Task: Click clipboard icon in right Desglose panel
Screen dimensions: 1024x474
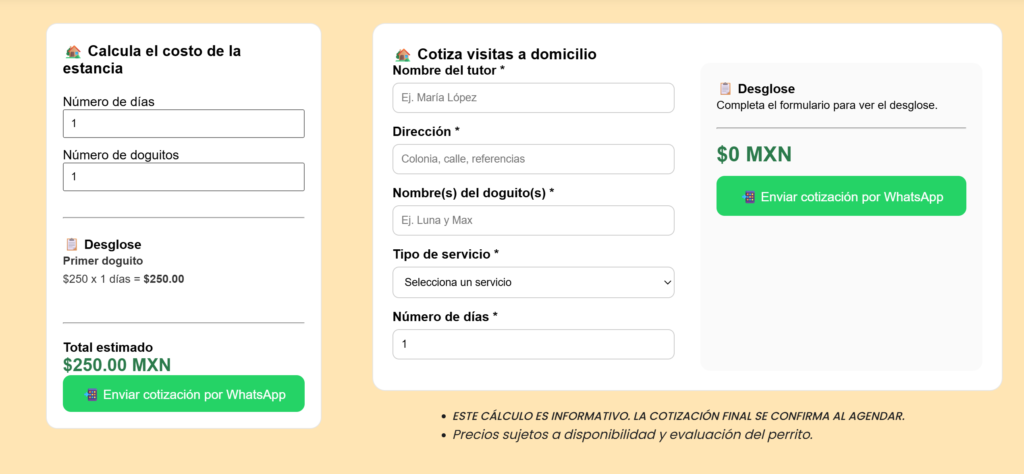Action: click(x=726, y=89)
